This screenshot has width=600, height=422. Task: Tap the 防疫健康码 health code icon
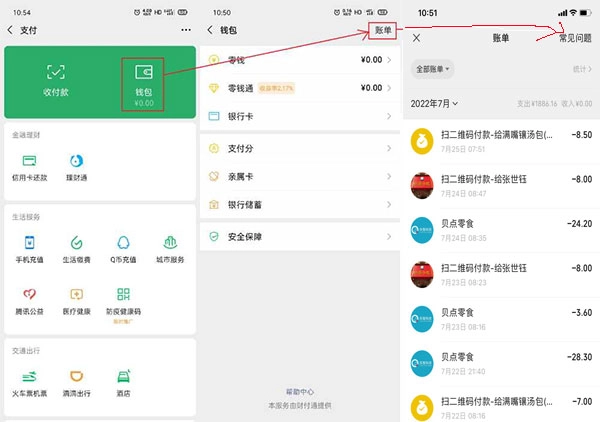click(x=123, y=299)
